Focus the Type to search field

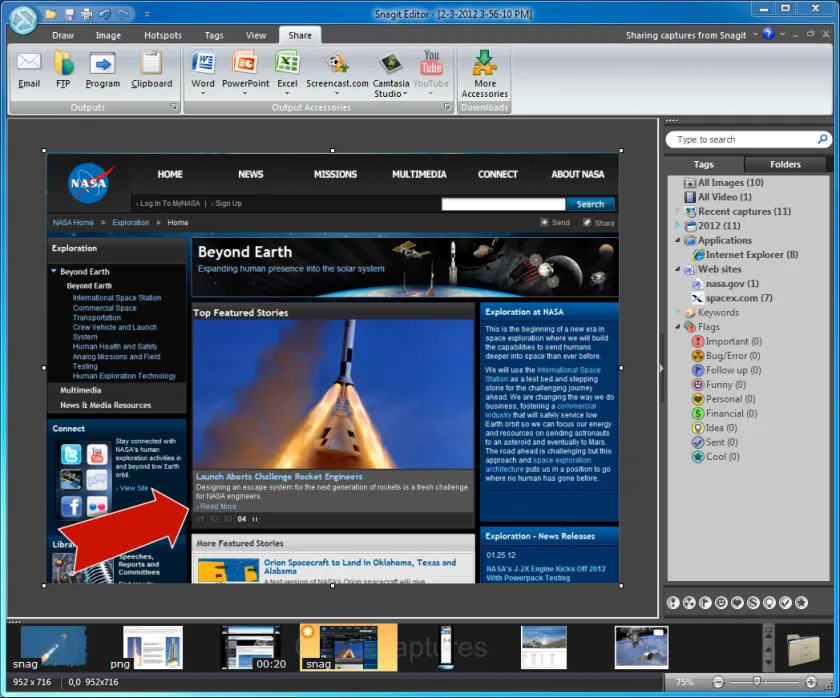click(742, 140)
